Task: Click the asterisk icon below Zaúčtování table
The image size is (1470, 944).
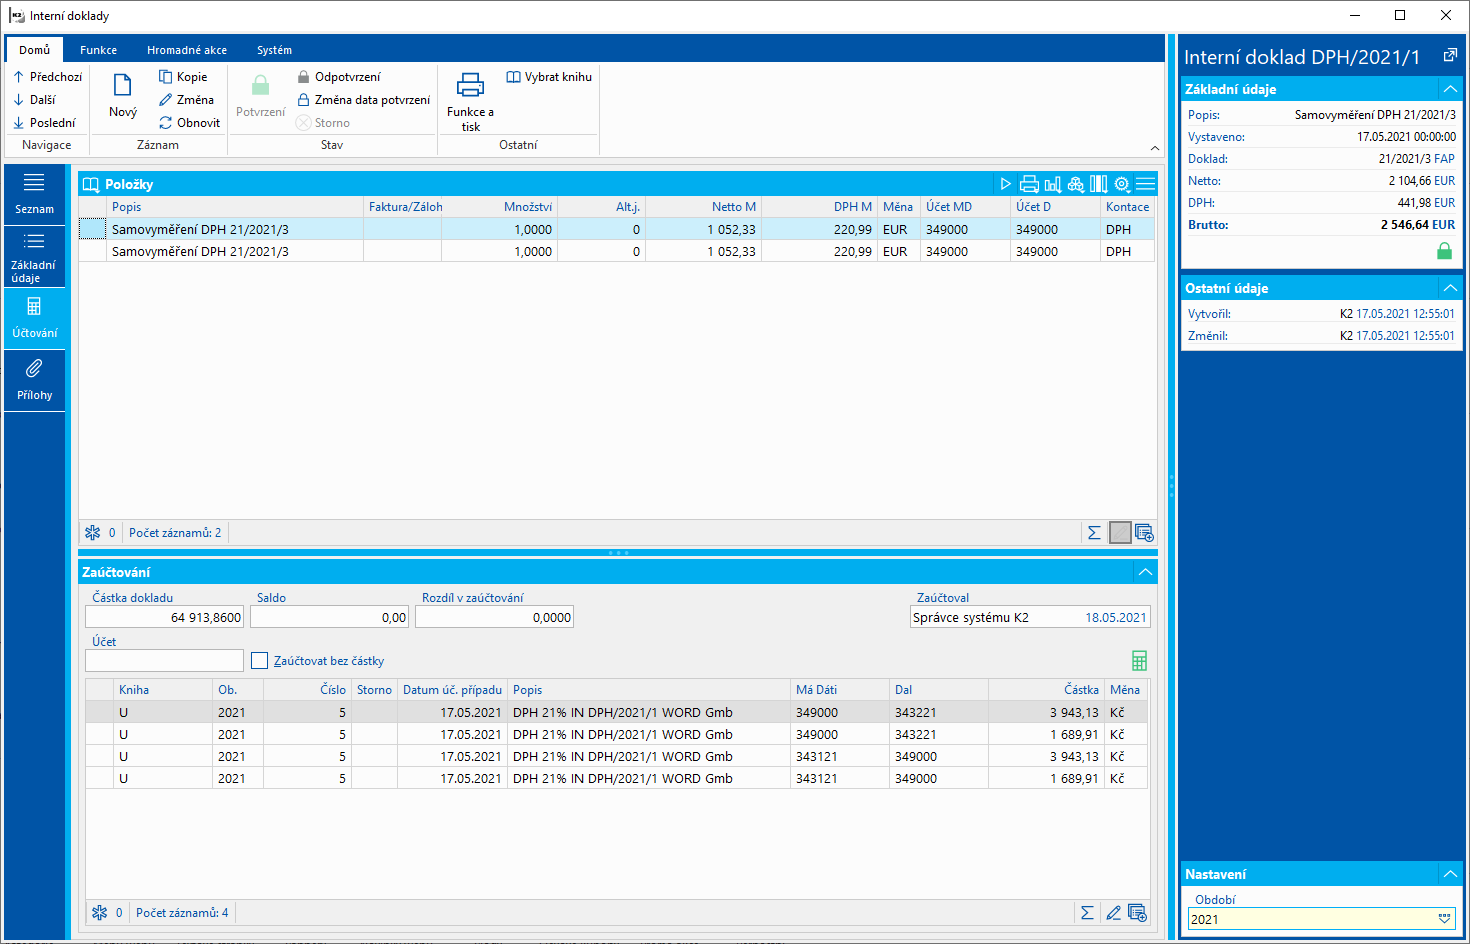Action: click(100, 913)
